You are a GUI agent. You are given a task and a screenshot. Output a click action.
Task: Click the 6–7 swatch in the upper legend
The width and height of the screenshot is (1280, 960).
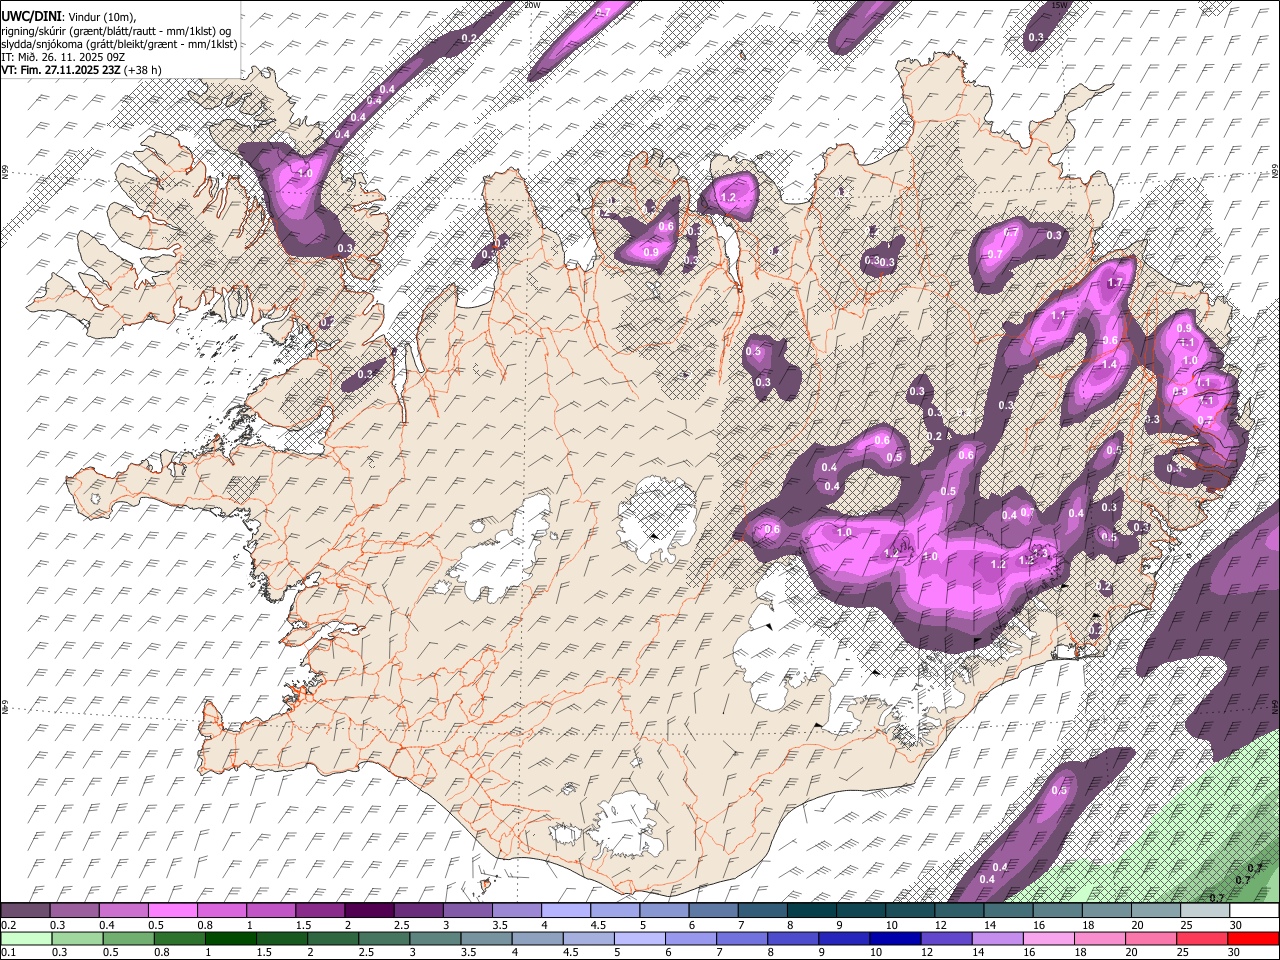coord(713,911)
